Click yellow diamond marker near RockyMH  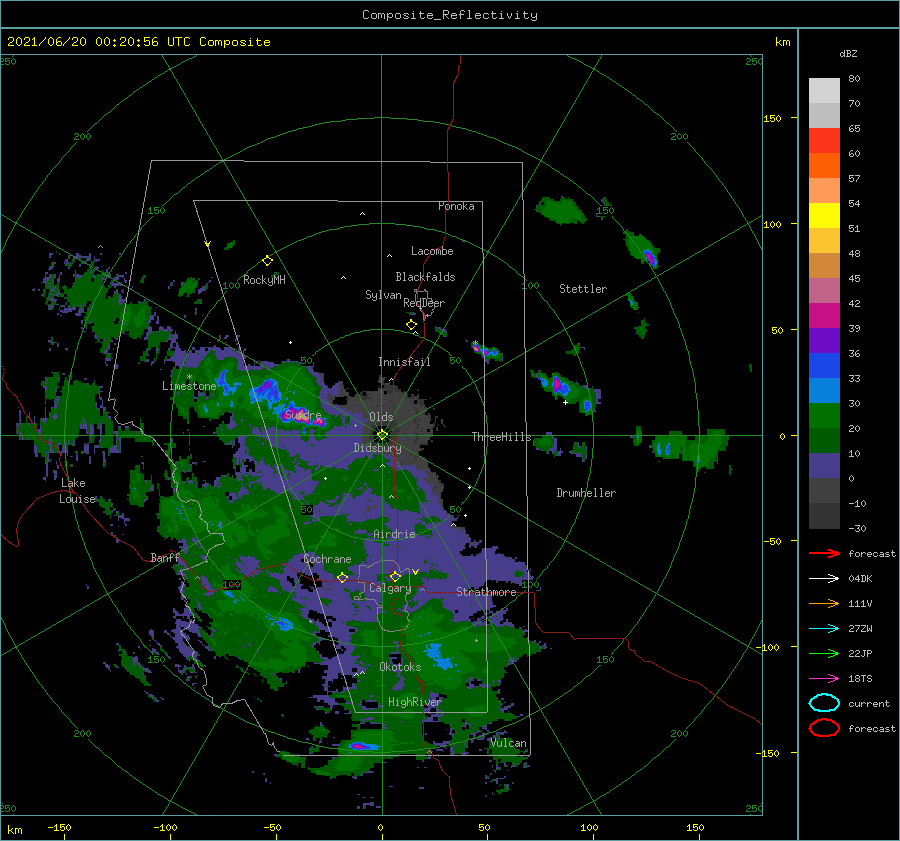pos(267,261)
